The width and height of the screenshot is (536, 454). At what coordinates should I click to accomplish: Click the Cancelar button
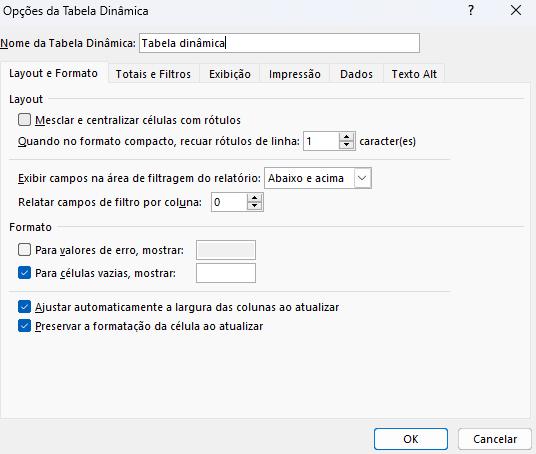pos(495,439)
